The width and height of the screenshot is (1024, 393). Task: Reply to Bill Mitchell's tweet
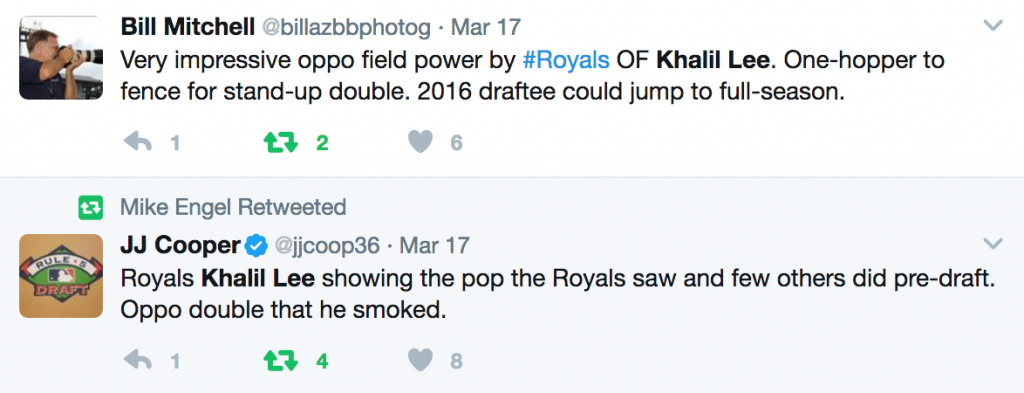138,142
